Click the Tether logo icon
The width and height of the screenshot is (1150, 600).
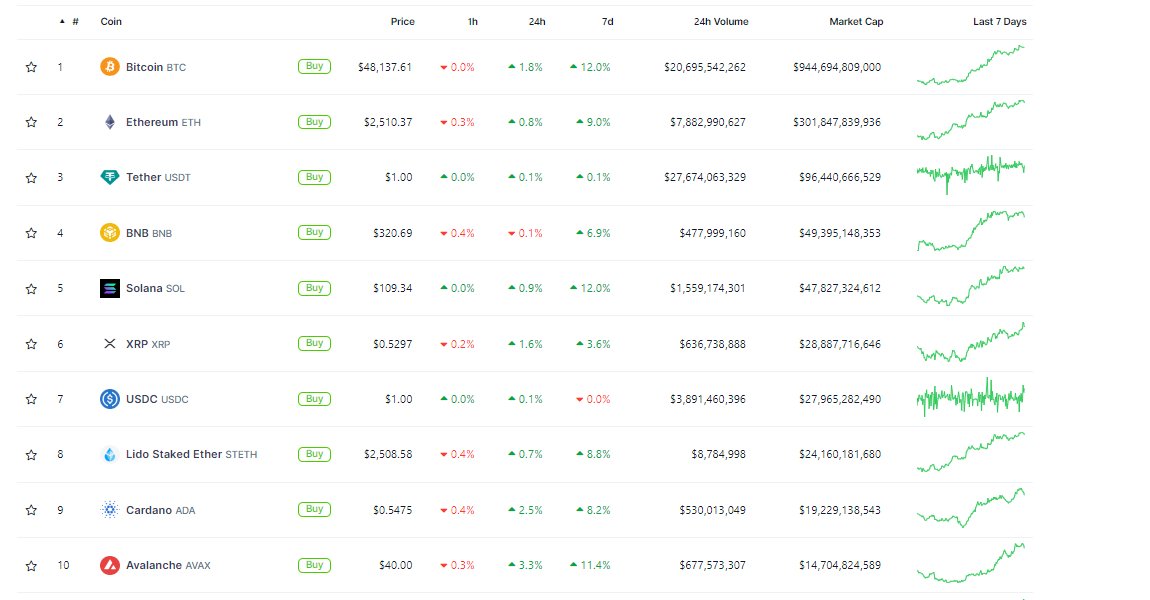[109, 177]
